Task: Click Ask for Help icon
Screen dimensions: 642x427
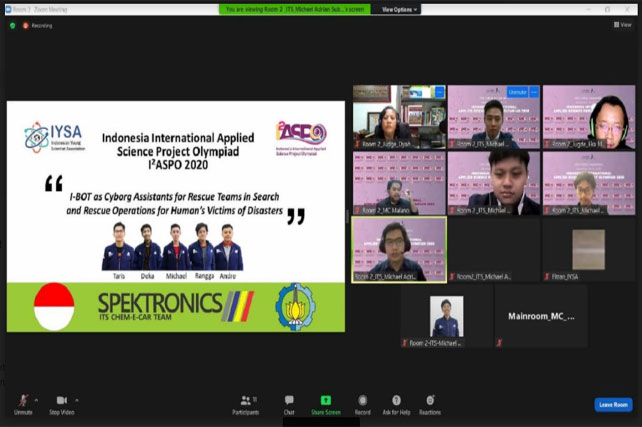Action: pos(396,400)
